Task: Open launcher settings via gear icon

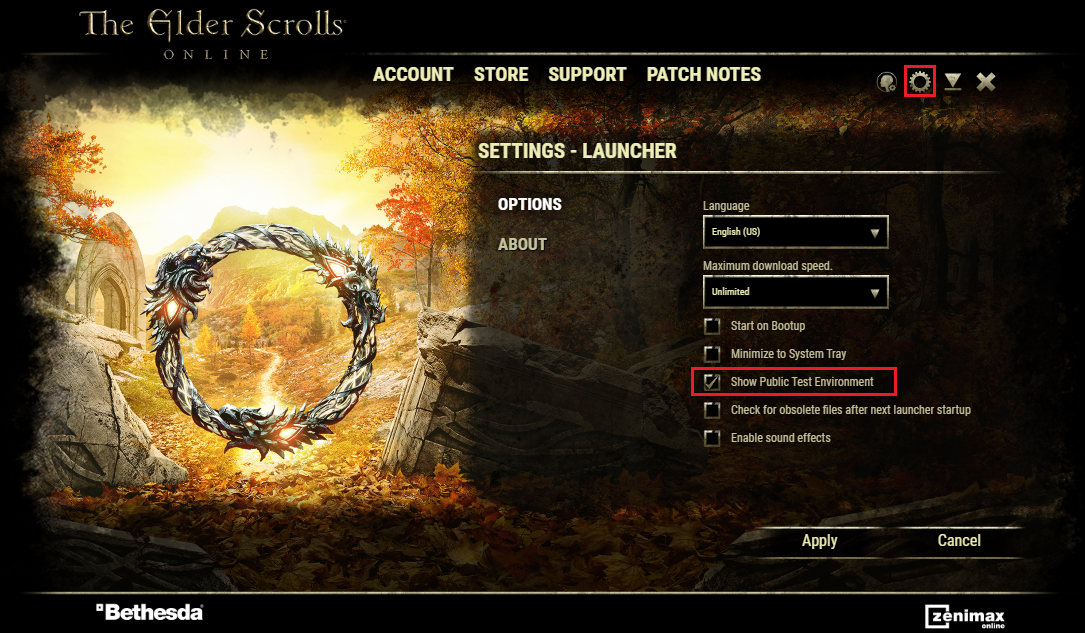Action: (x=920, y=82)
